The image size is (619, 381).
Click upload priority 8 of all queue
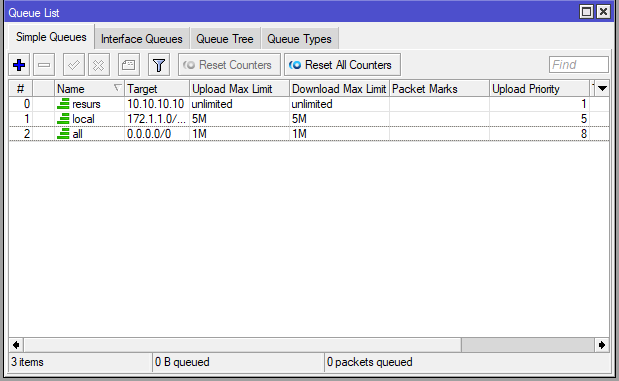click(584, 134)
